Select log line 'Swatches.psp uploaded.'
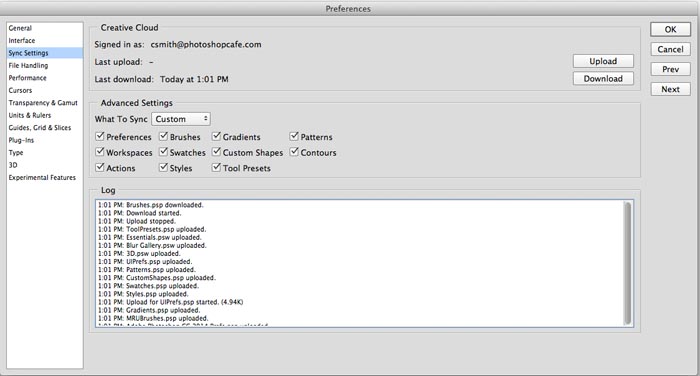The width and height of the screenshot is (700, 376). pos(149,286)
